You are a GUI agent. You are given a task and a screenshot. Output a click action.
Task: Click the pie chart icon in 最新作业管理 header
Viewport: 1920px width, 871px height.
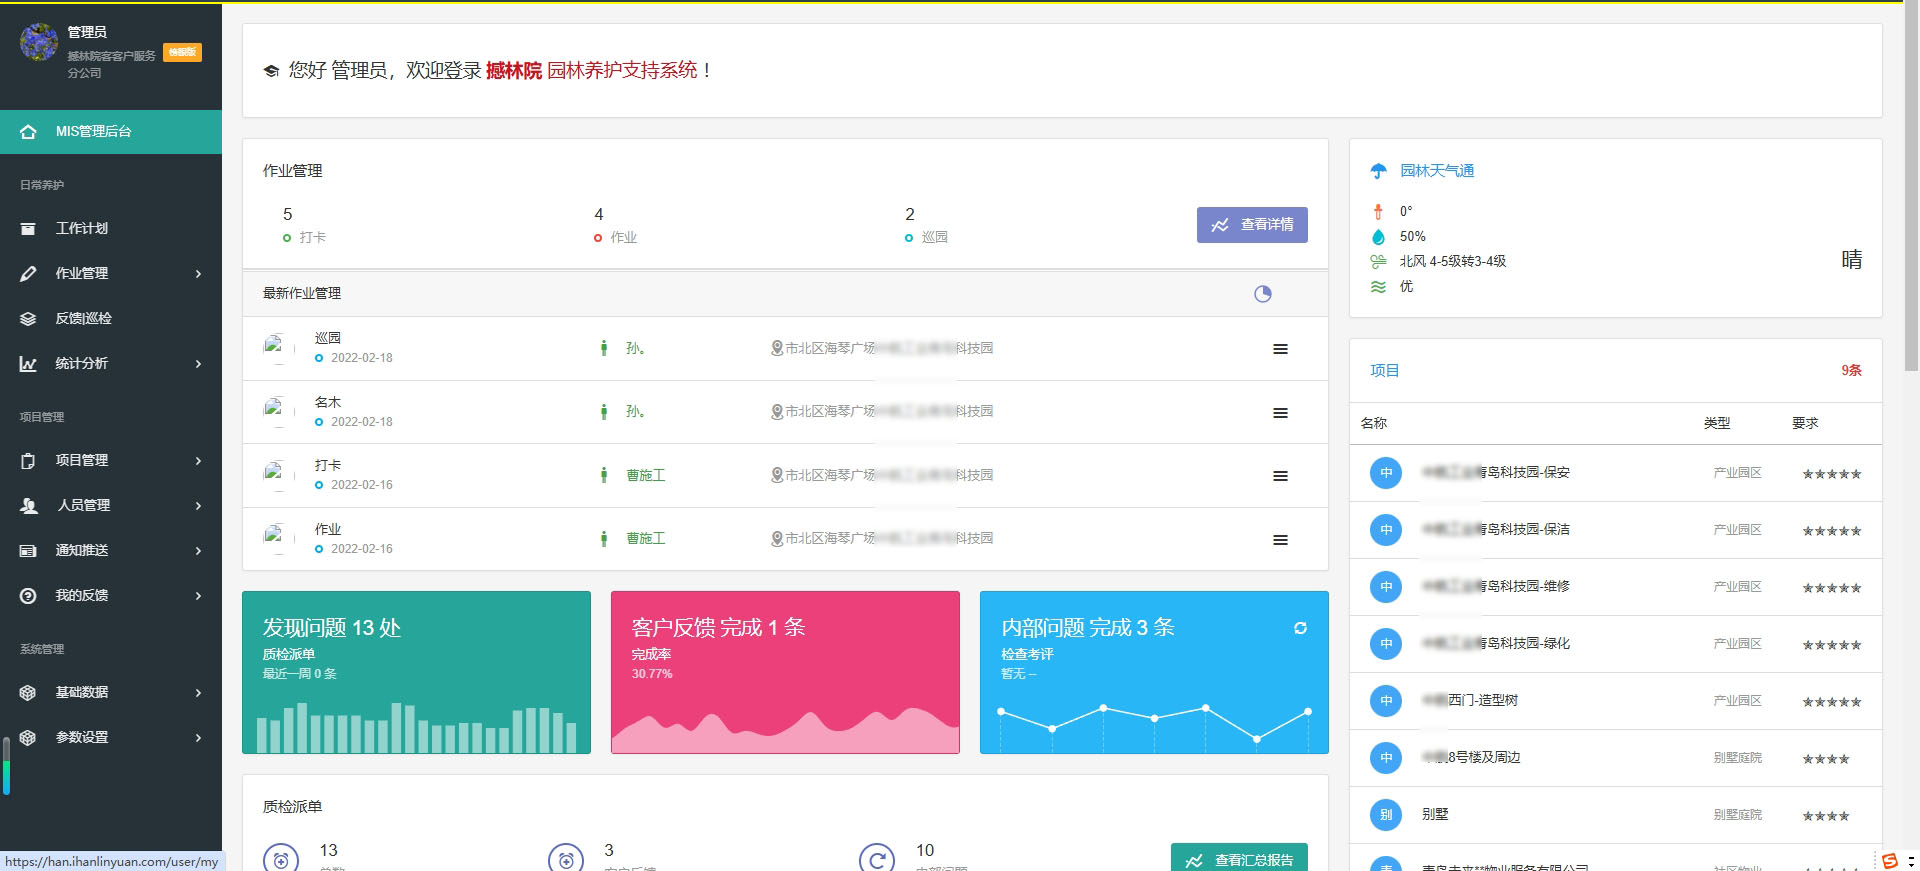pyautogui.click(x=1263, y=294)
